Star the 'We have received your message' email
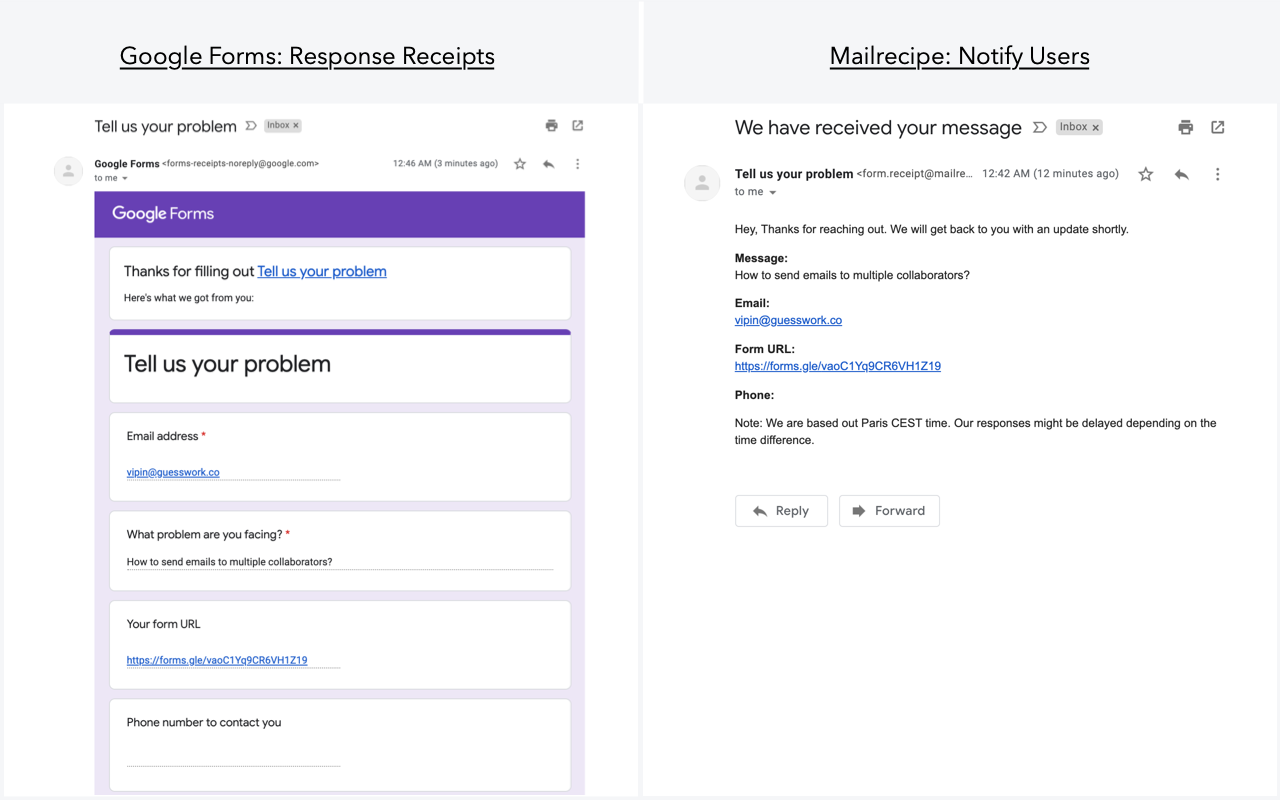 [1146, 174]
